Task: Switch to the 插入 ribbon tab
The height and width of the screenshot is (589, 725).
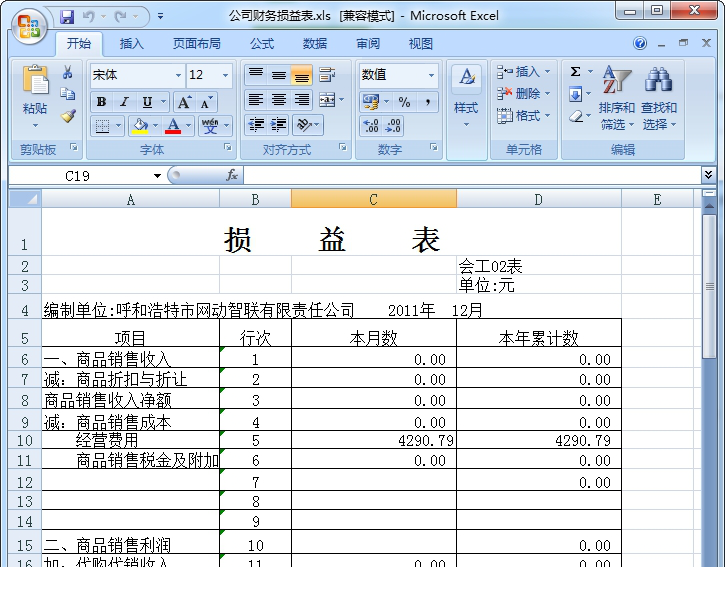Action: [132, 44]
